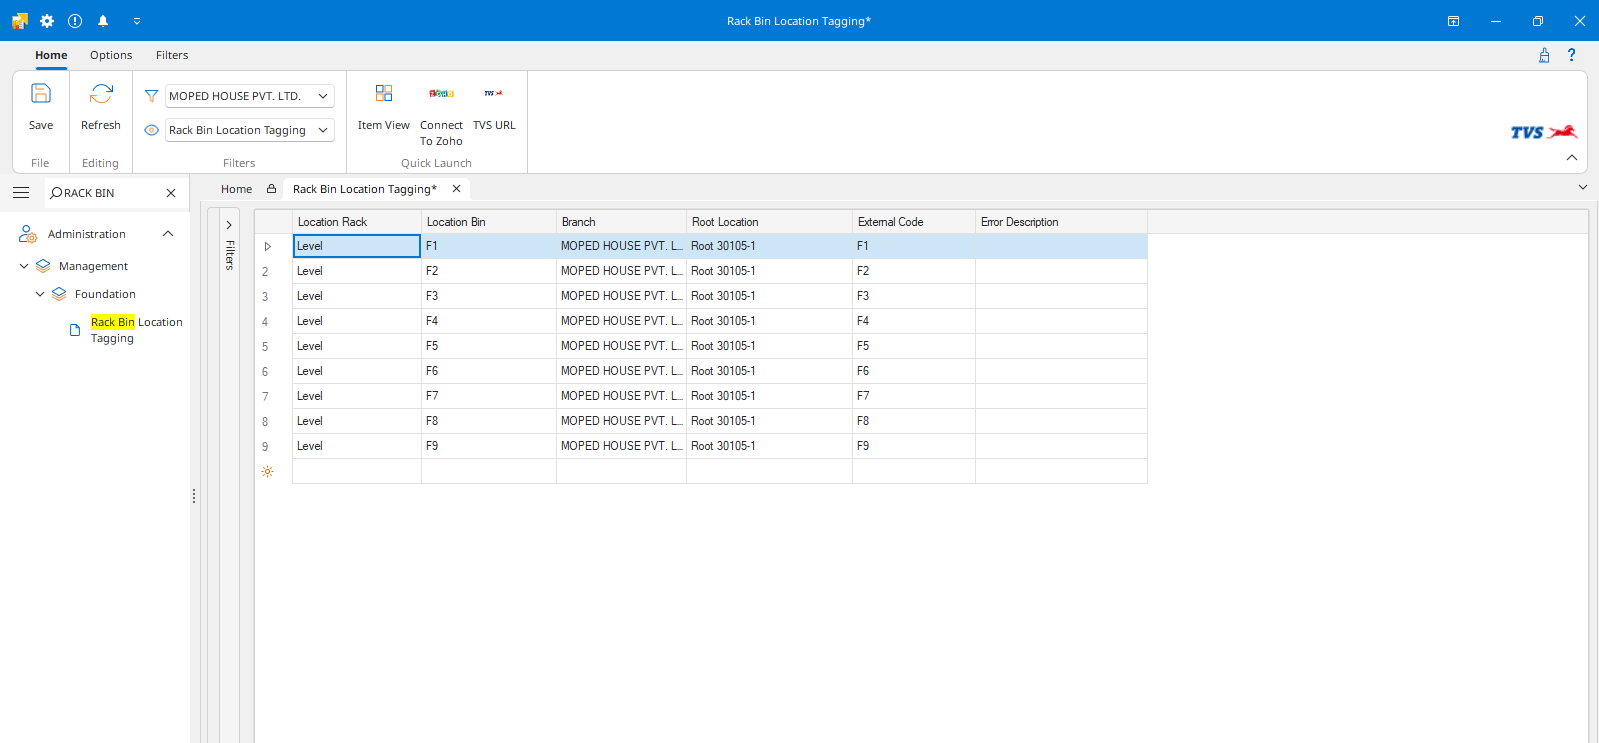
Task: Refresh the grid using the Refresh icon
Action: [x=101, y=95]
